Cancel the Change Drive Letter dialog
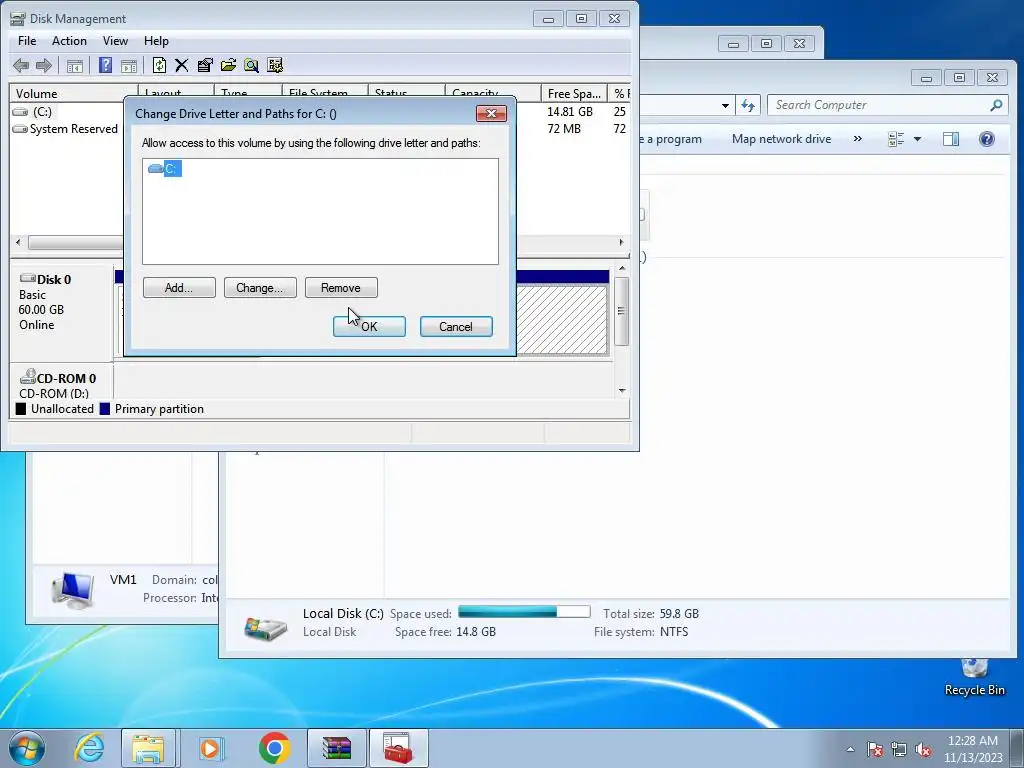This screenshot has width=1024, height=768. click(456, 327)
